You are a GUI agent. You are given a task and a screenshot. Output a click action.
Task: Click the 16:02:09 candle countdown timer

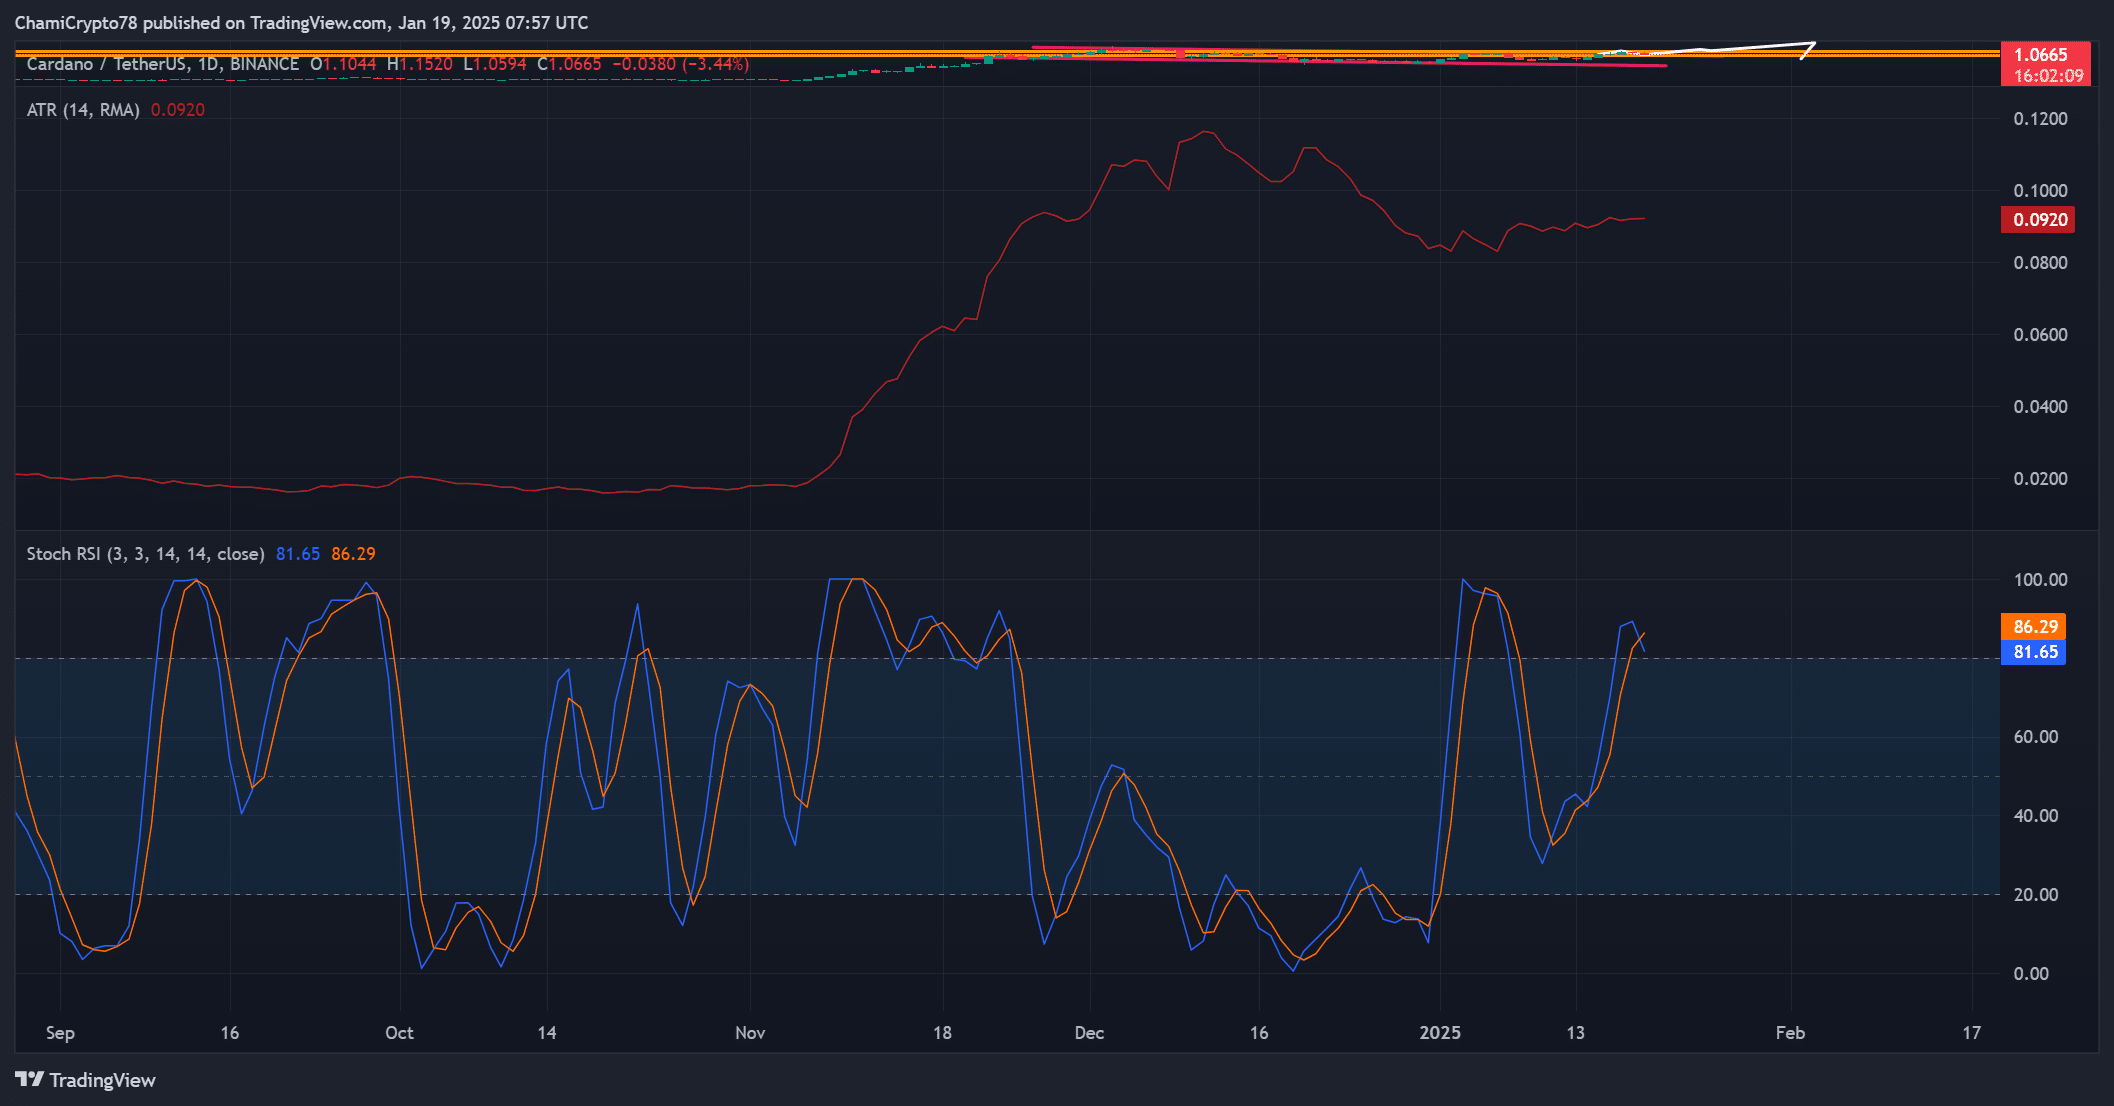(x=2047, y=76)
